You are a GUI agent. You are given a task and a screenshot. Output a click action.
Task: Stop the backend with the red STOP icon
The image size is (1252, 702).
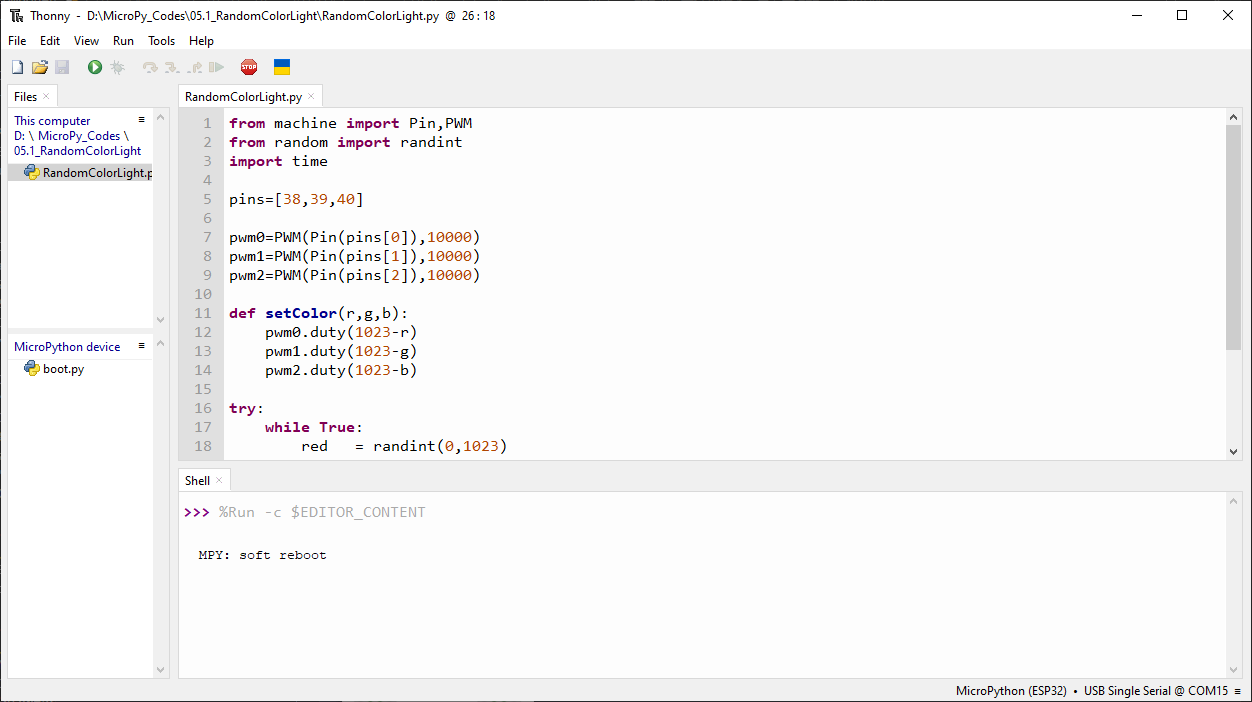pos(249,67)
